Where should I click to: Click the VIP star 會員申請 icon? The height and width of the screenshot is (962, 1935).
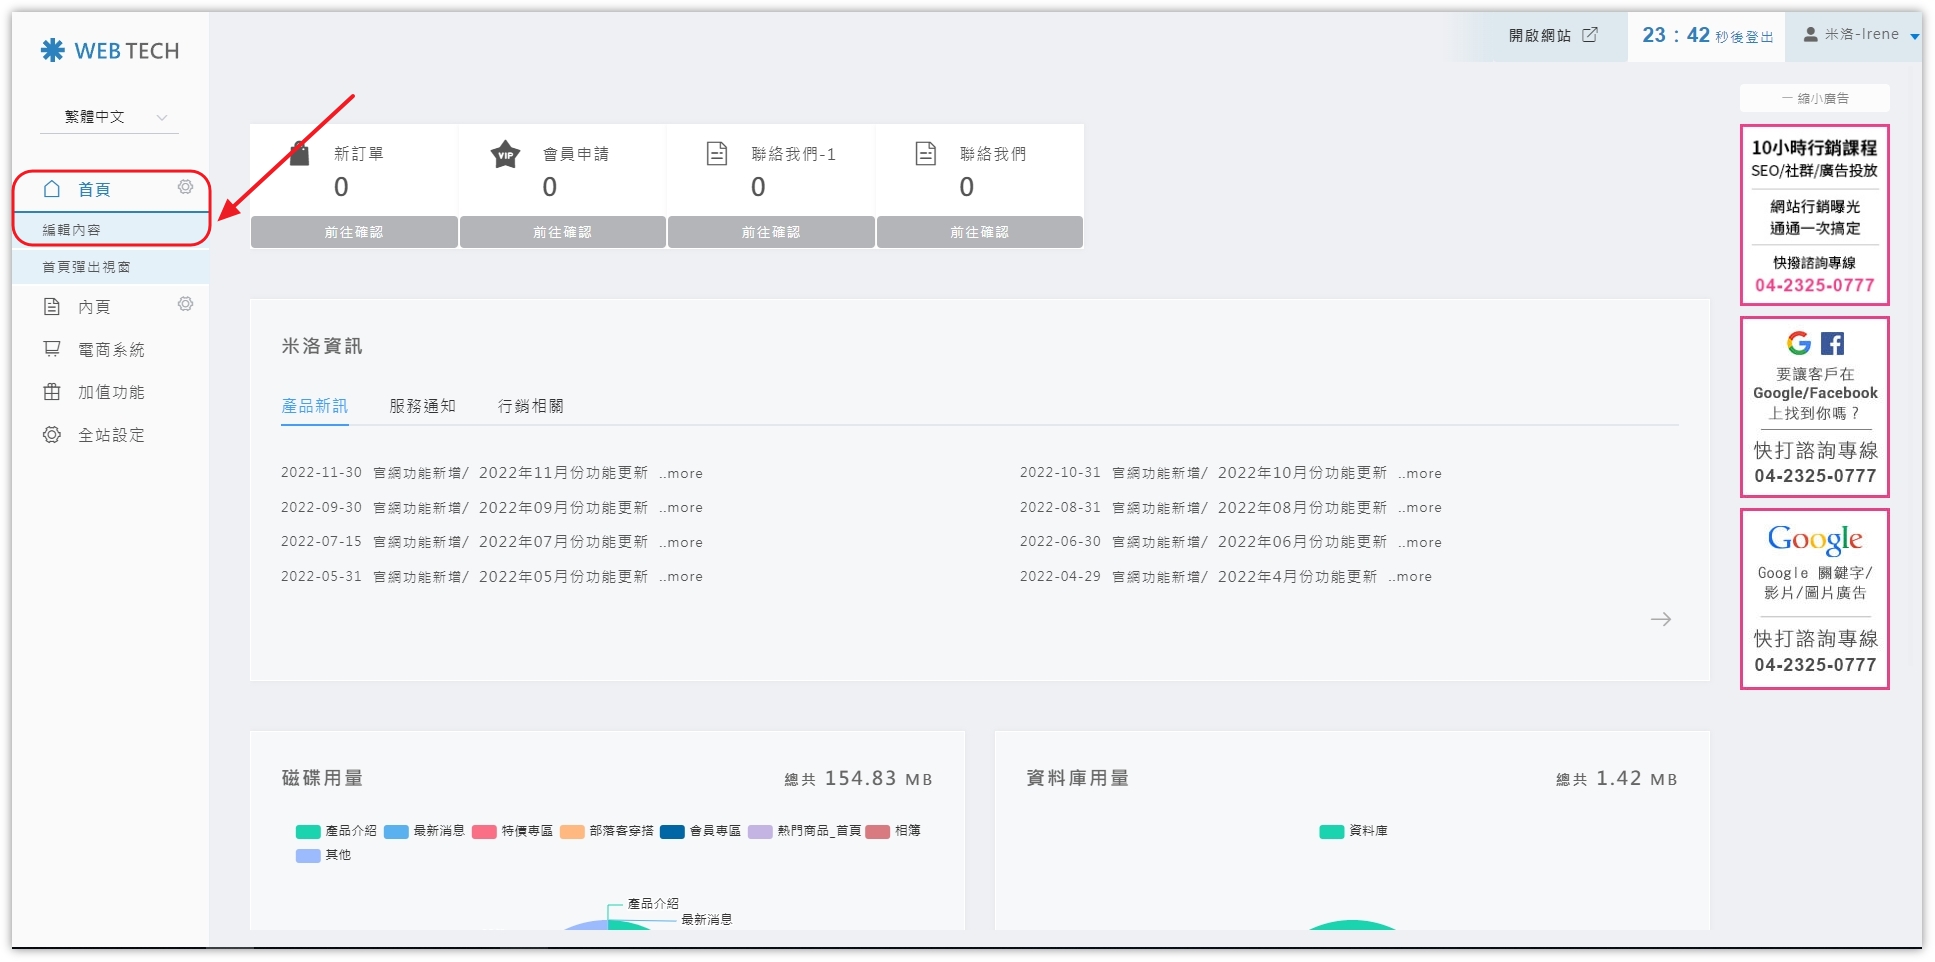pos(506,154)
